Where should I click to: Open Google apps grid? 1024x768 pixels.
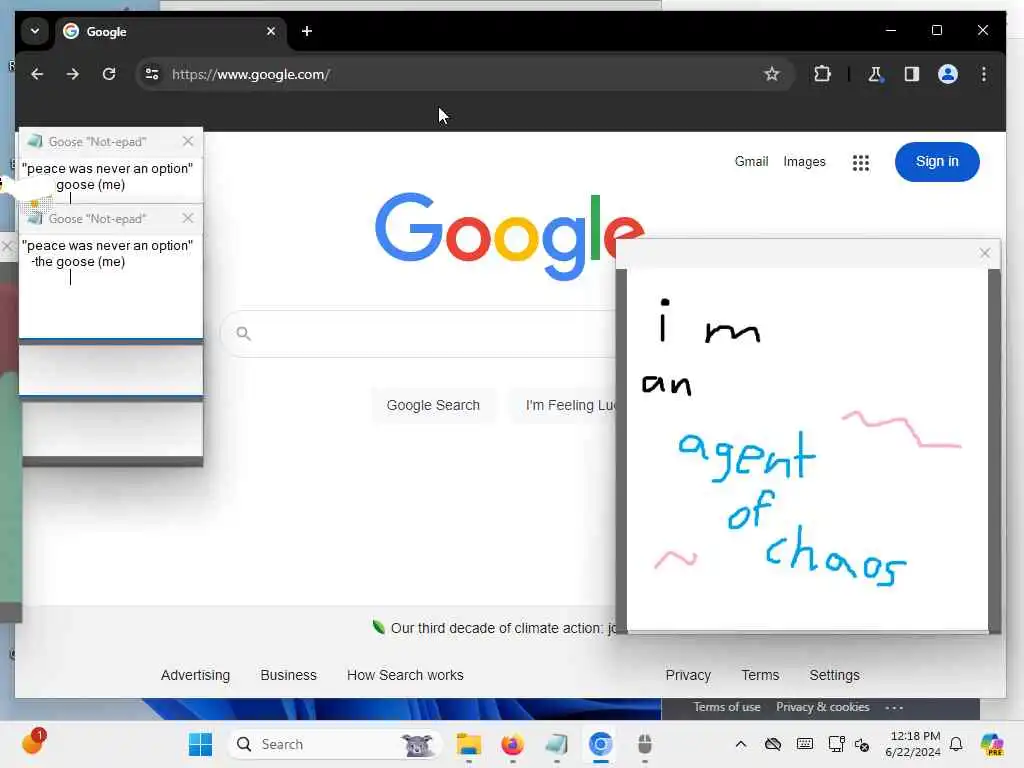(861, 163)
